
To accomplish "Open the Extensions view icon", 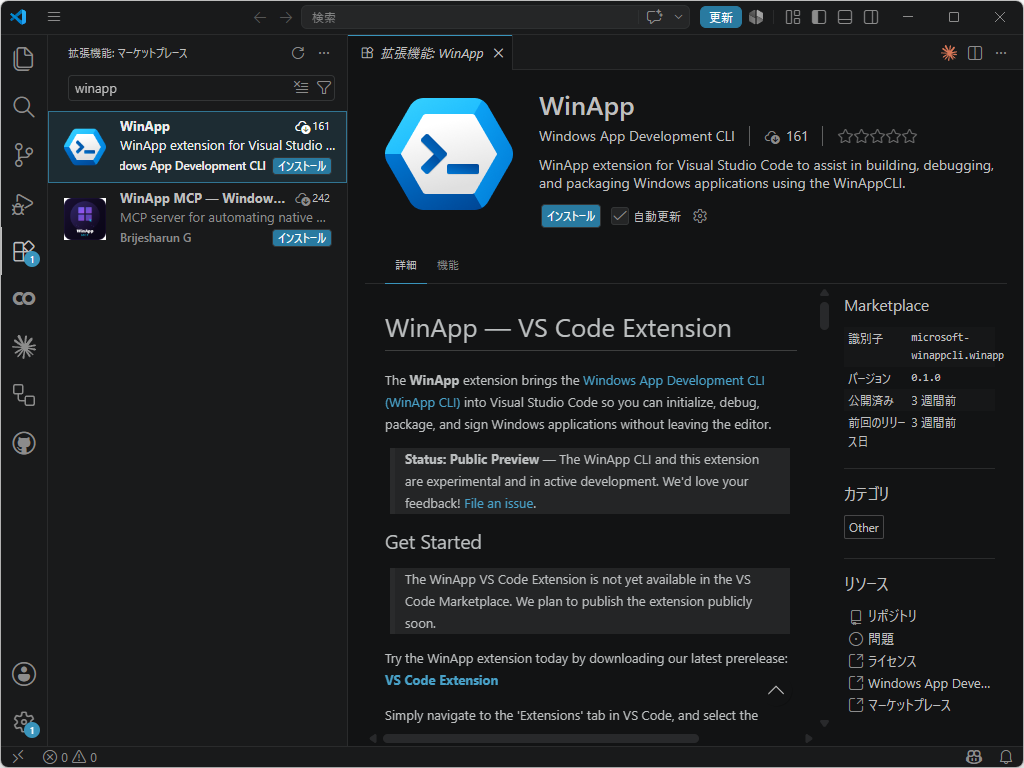I will [24, 251].
